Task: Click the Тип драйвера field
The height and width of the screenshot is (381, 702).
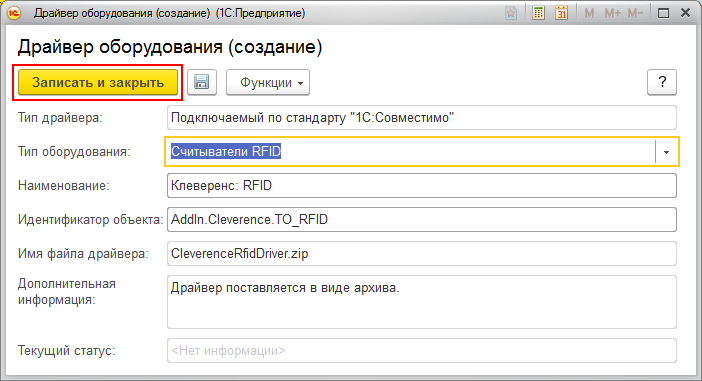Action: pyautogui.click(x=422, y=118)
